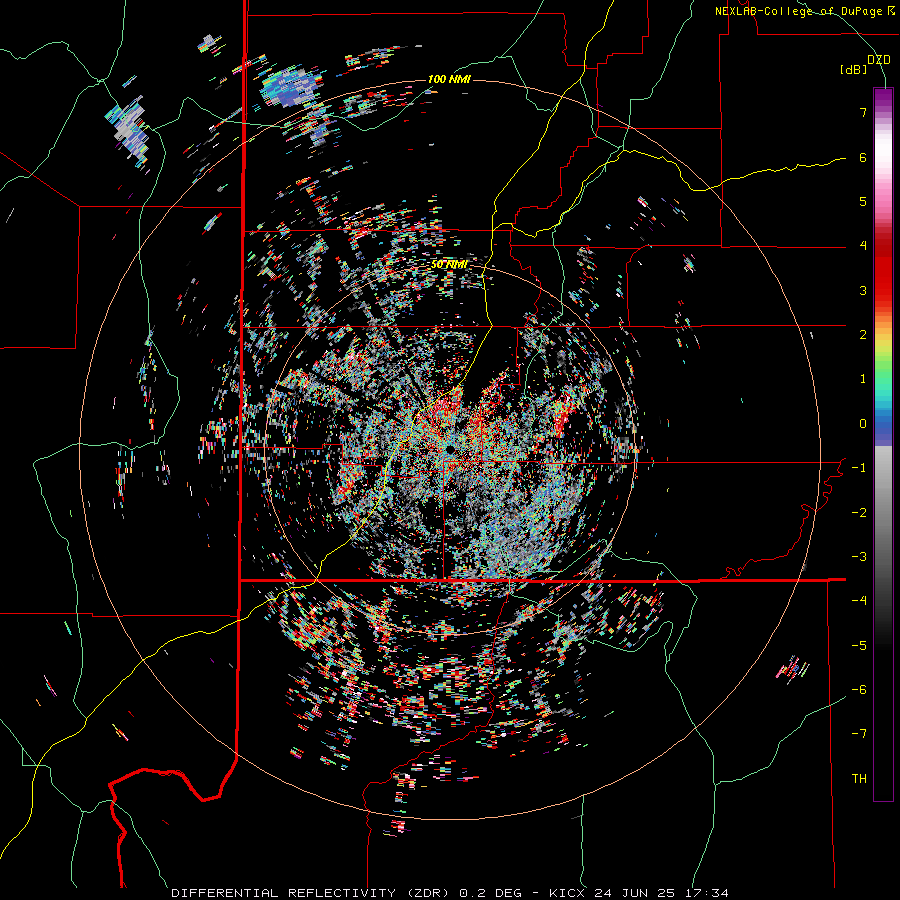Click the 100 NMI range ring label

[449, 79]
